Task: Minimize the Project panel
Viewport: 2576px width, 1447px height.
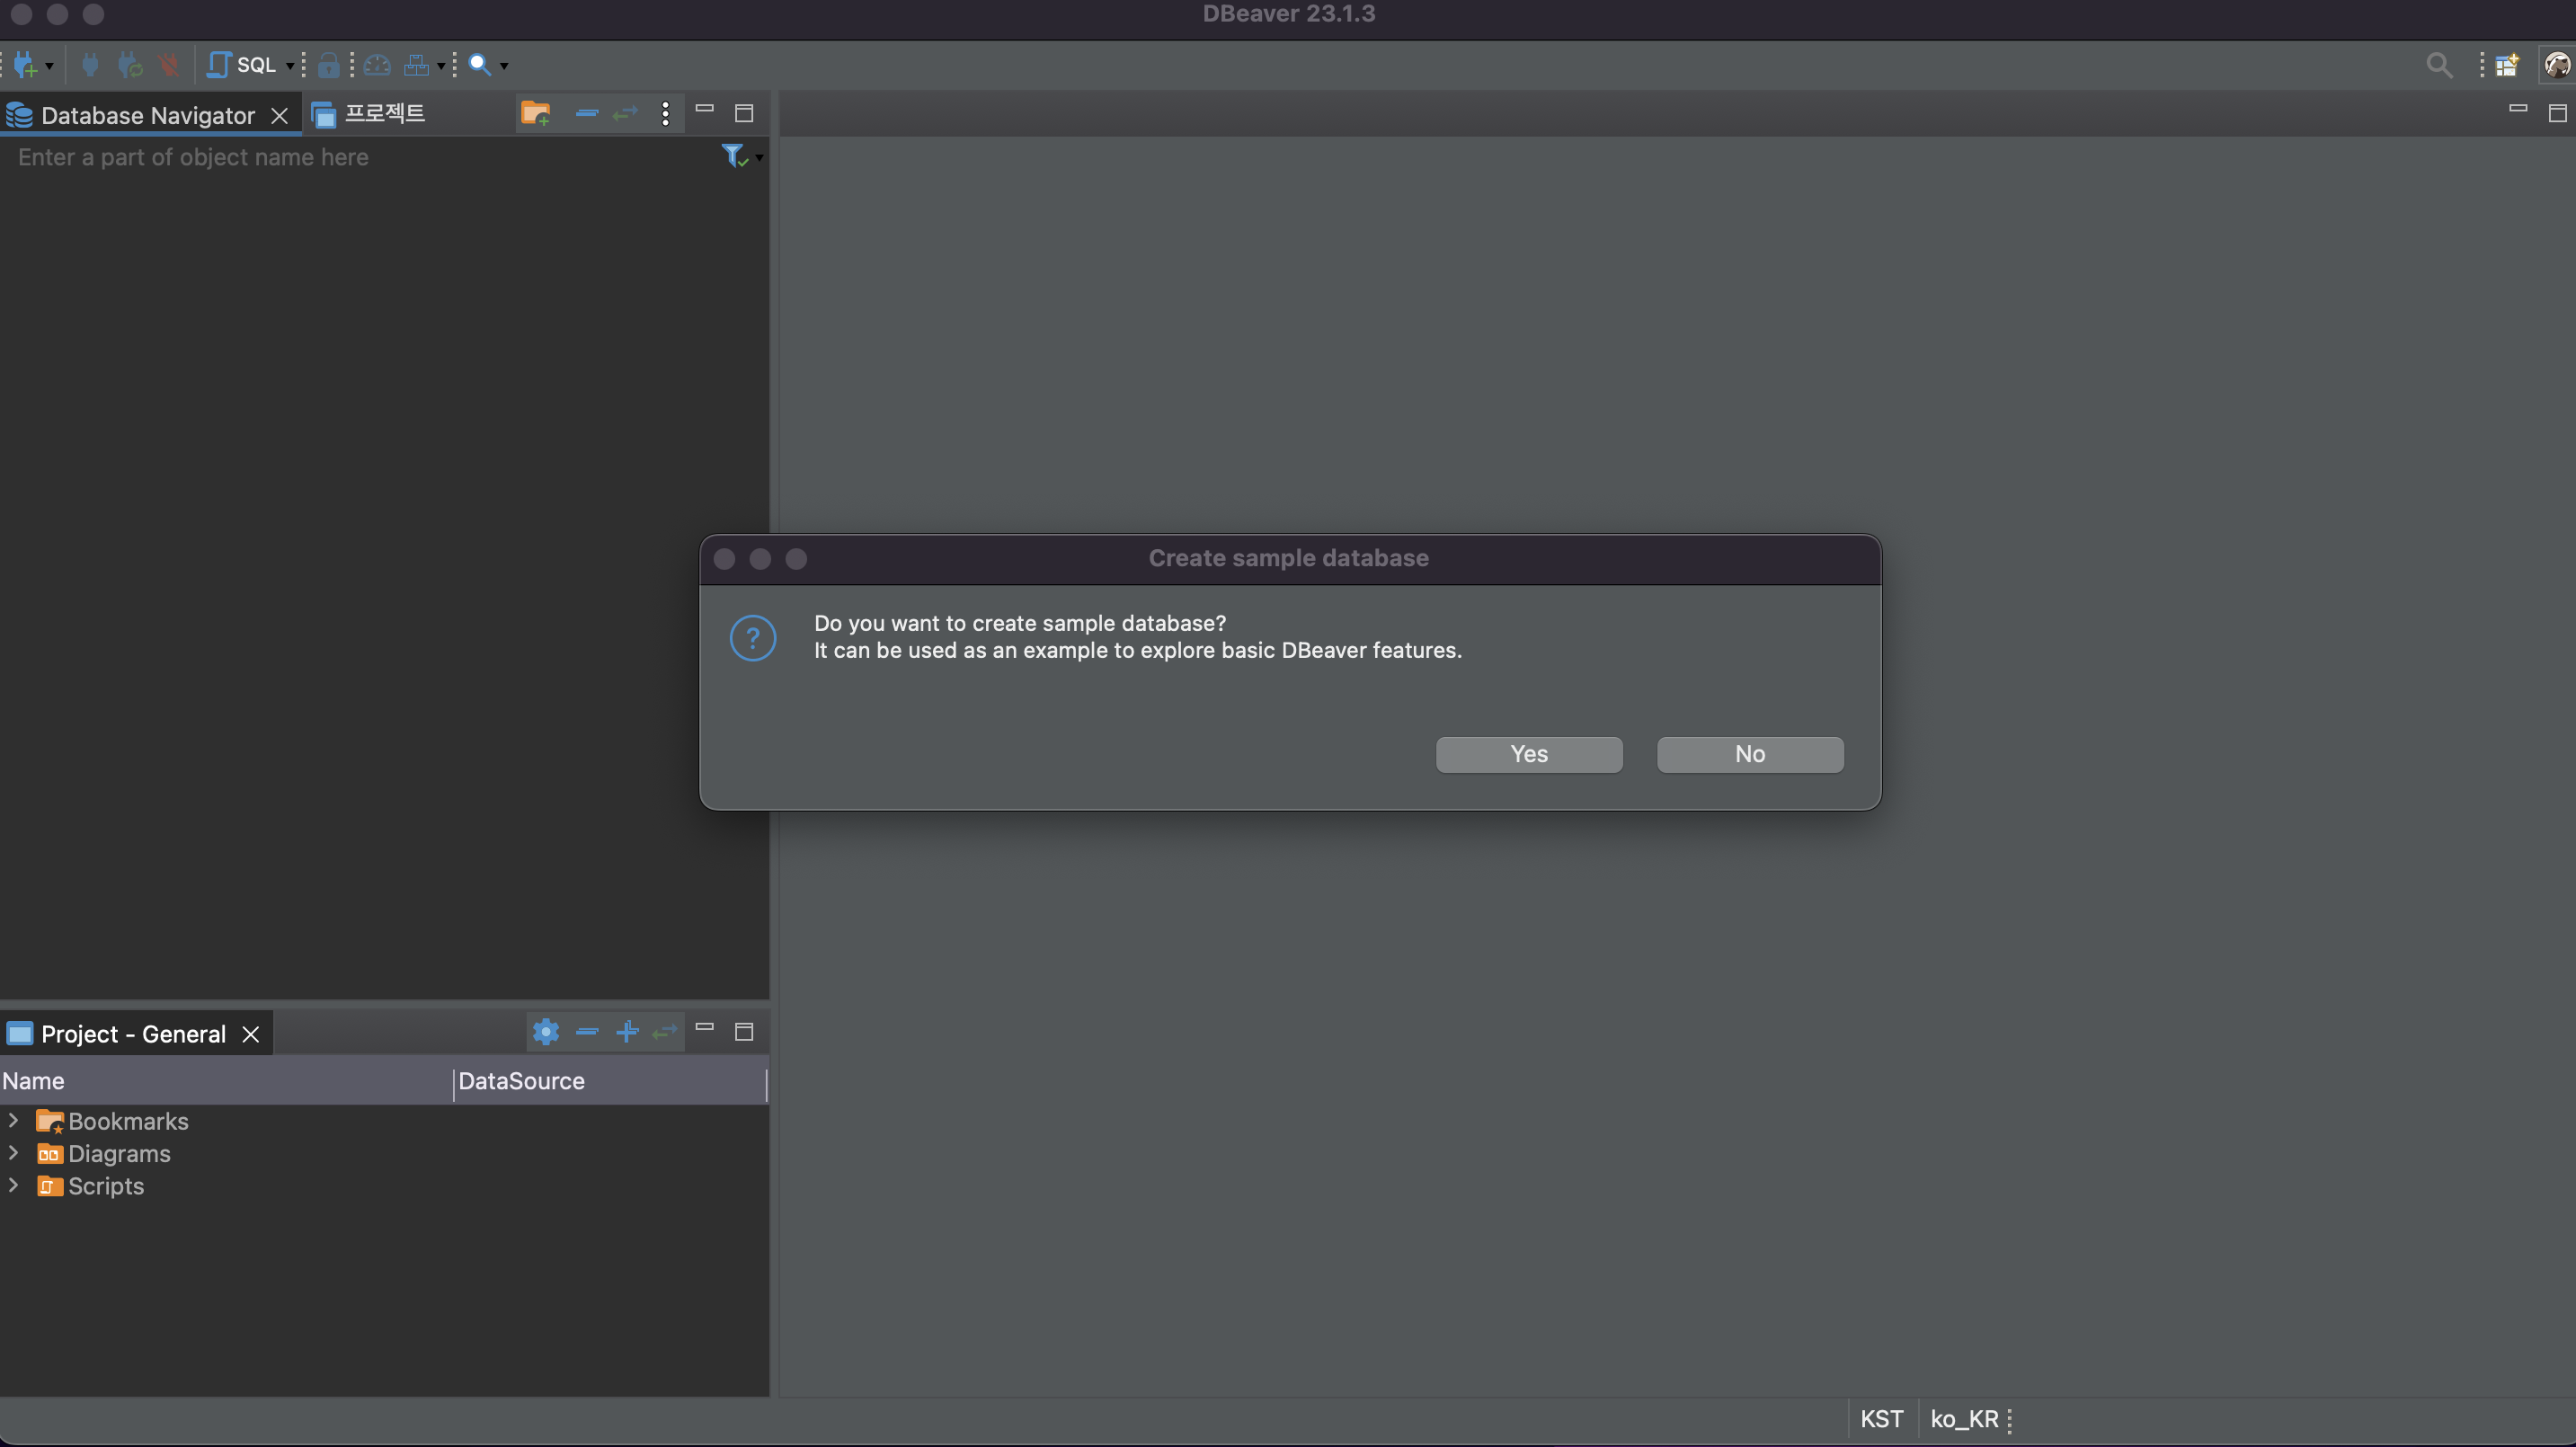Action: click(x=704, y=1027)
